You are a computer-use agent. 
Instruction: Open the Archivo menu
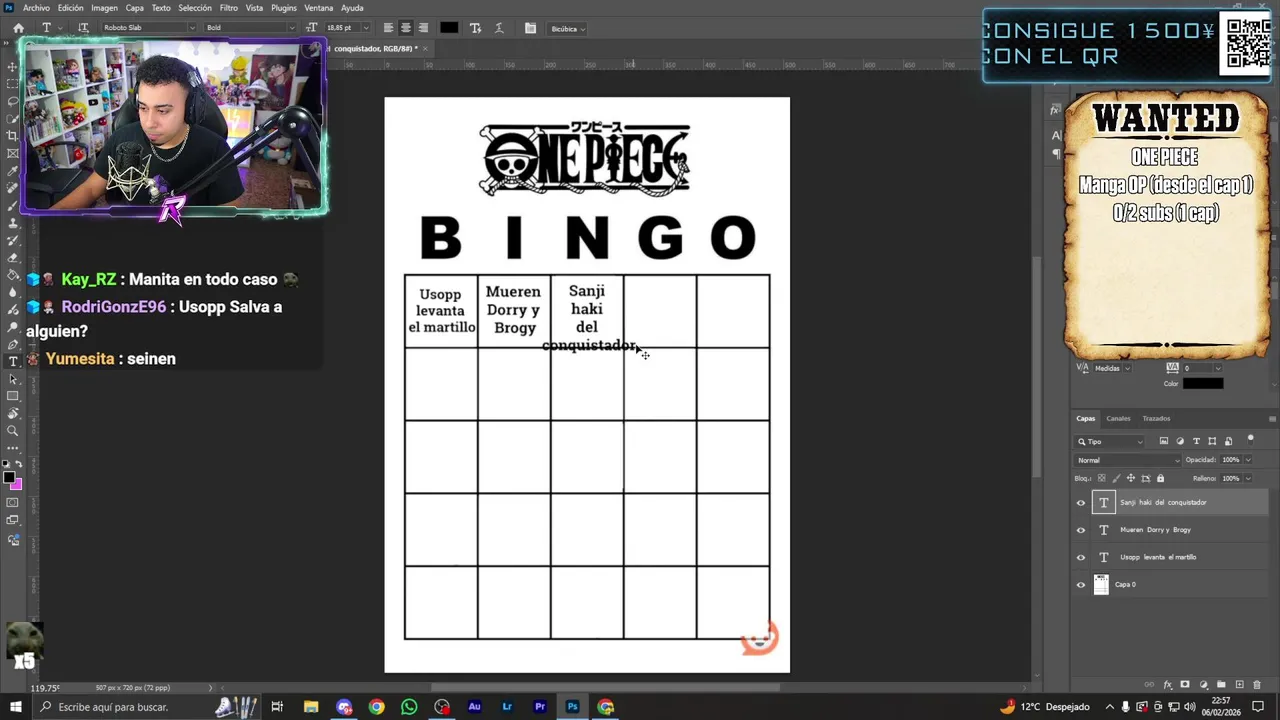coord(36,7)
